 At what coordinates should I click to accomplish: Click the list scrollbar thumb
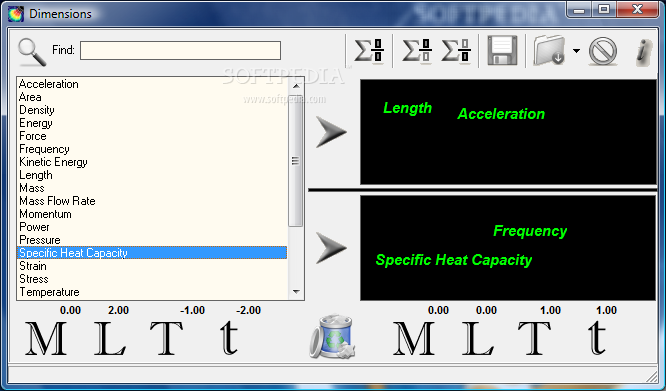[x=296, y=160]
